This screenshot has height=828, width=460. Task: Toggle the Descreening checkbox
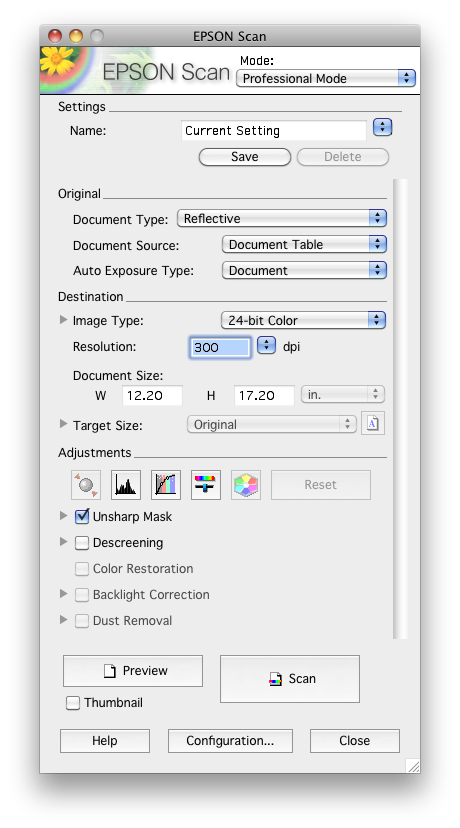coord(82,543)
